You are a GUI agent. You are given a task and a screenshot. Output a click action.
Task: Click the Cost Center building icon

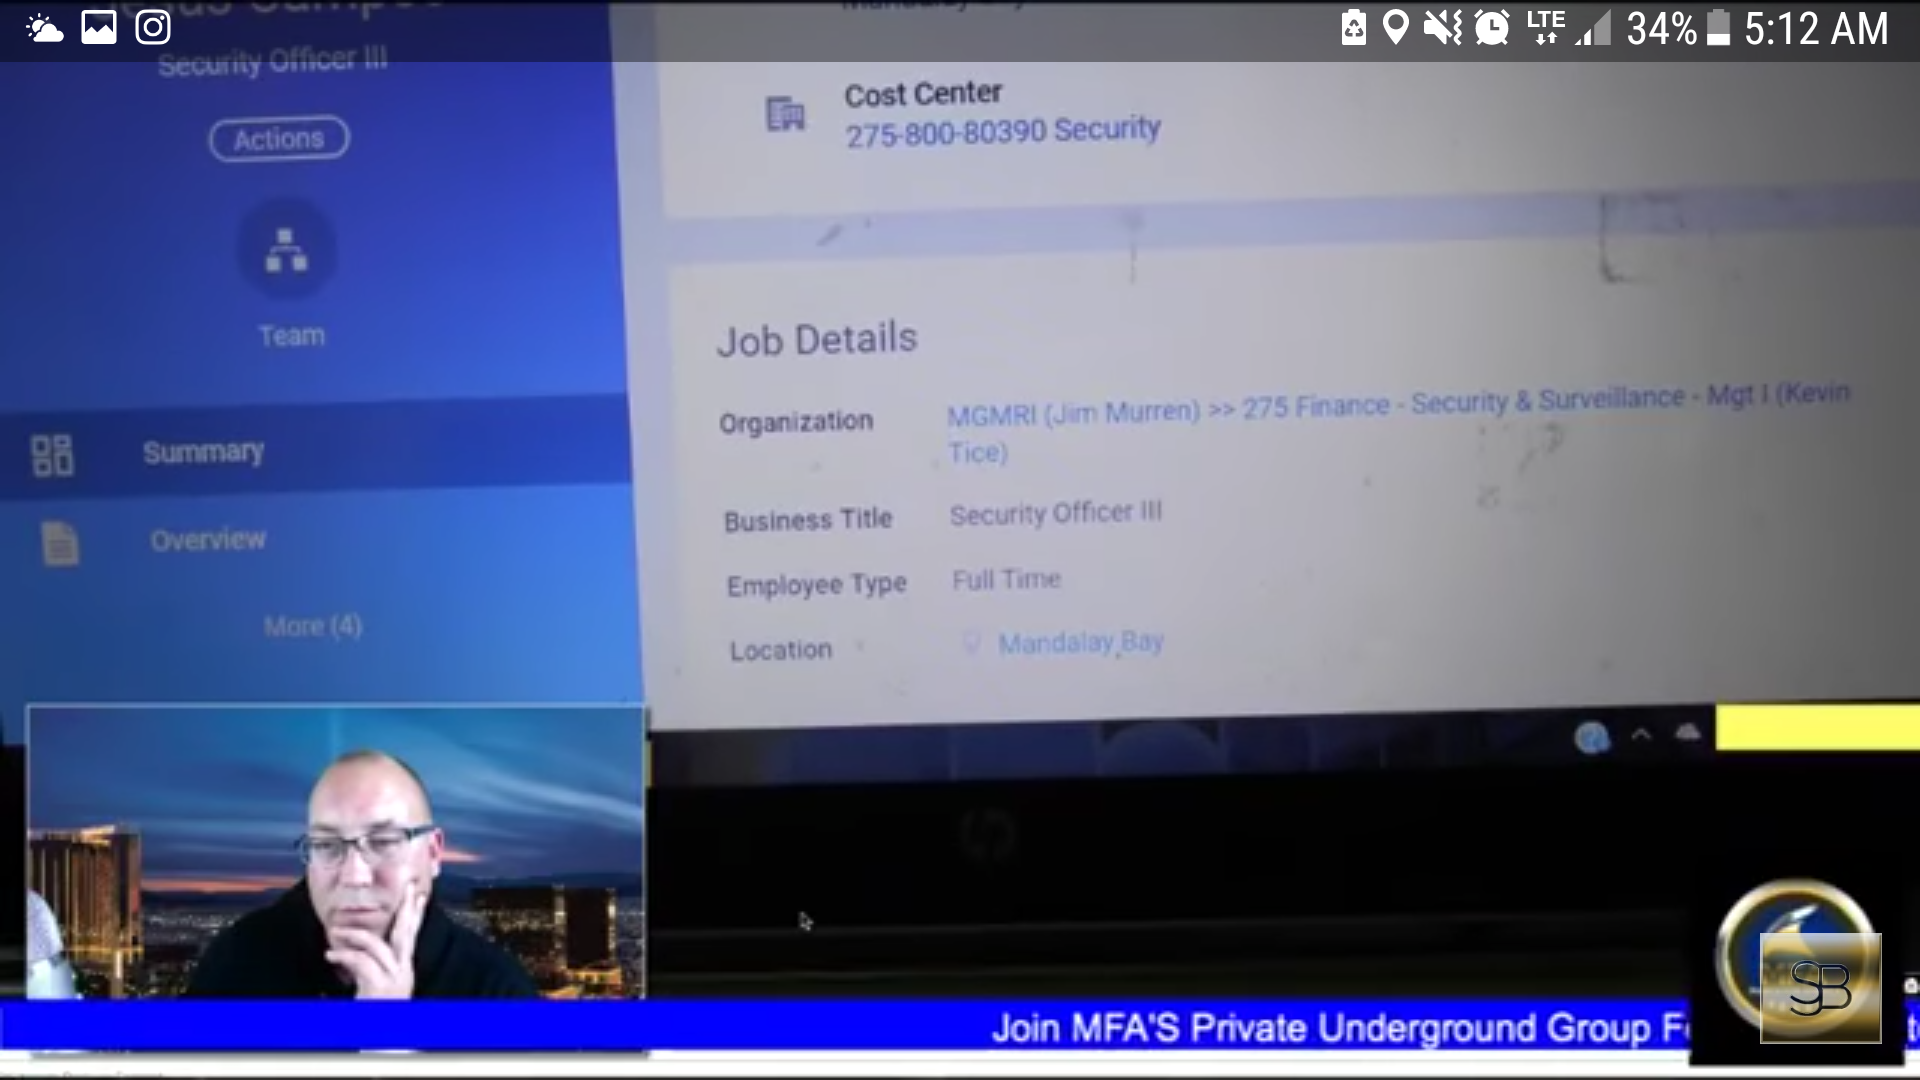pyautogui.click(x=785, y=114)
